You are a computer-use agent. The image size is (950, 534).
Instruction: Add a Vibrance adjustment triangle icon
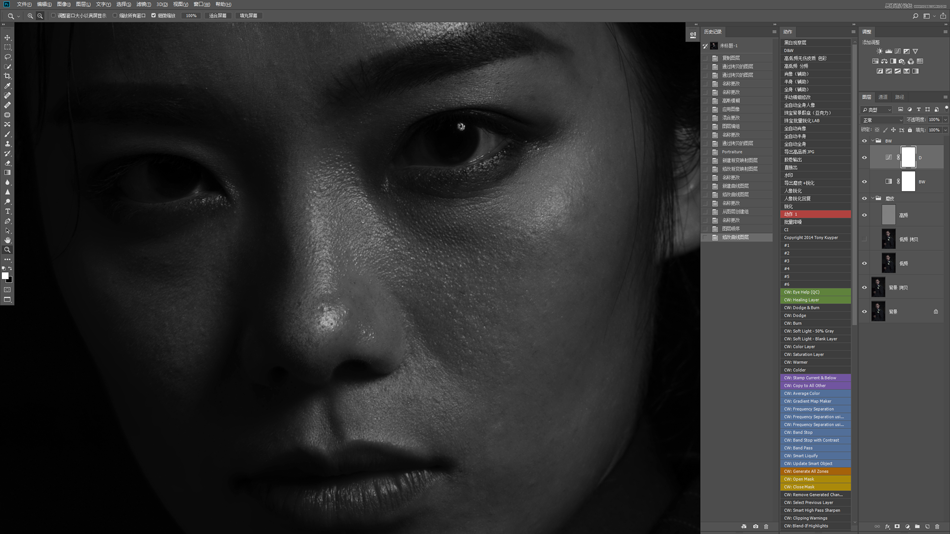915,52
